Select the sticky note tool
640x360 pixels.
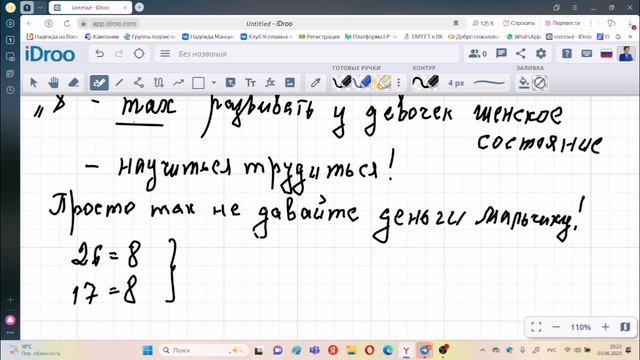230,83
